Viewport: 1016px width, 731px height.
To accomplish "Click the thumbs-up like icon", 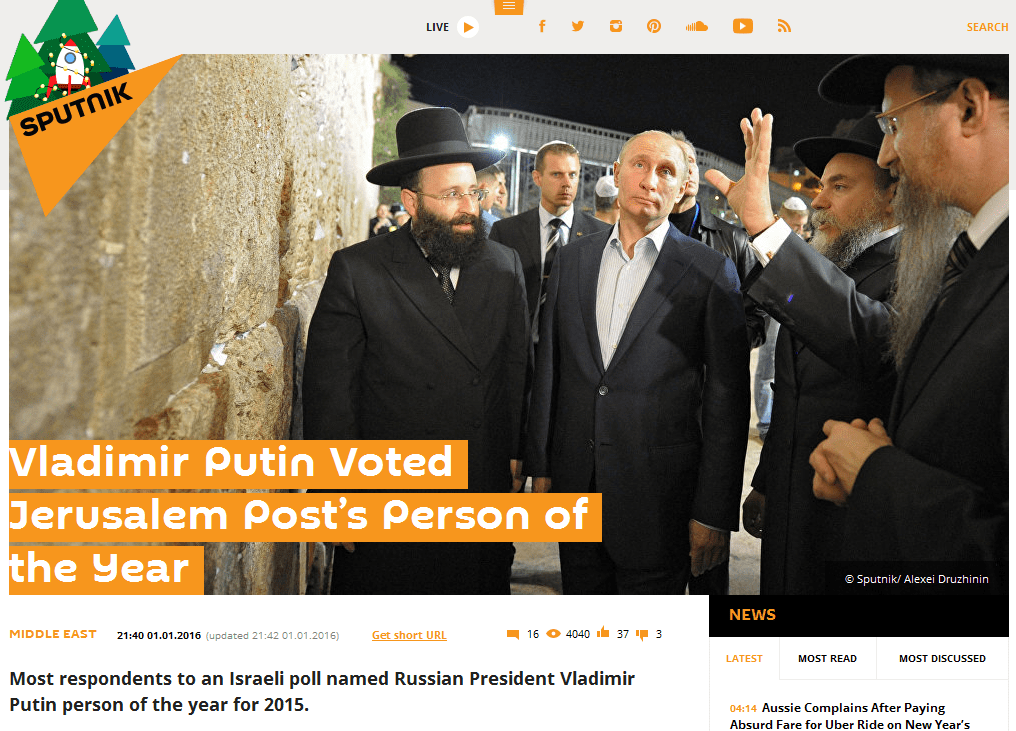I will pos(603,632).
